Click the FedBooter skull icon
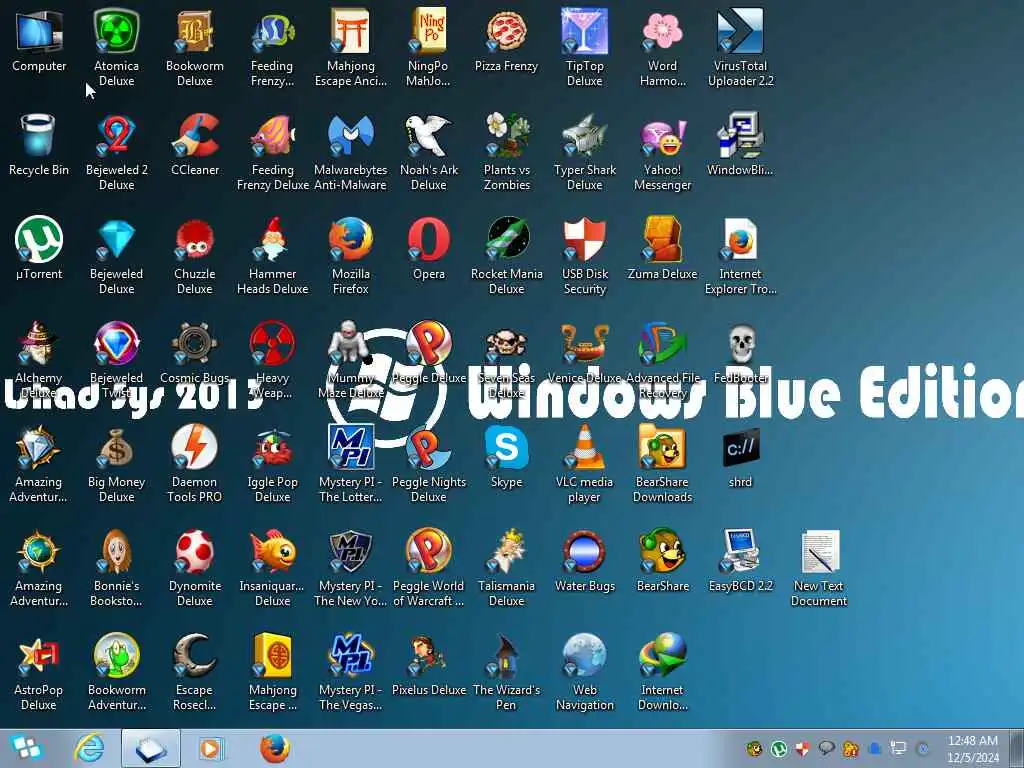 click(741, 352)
